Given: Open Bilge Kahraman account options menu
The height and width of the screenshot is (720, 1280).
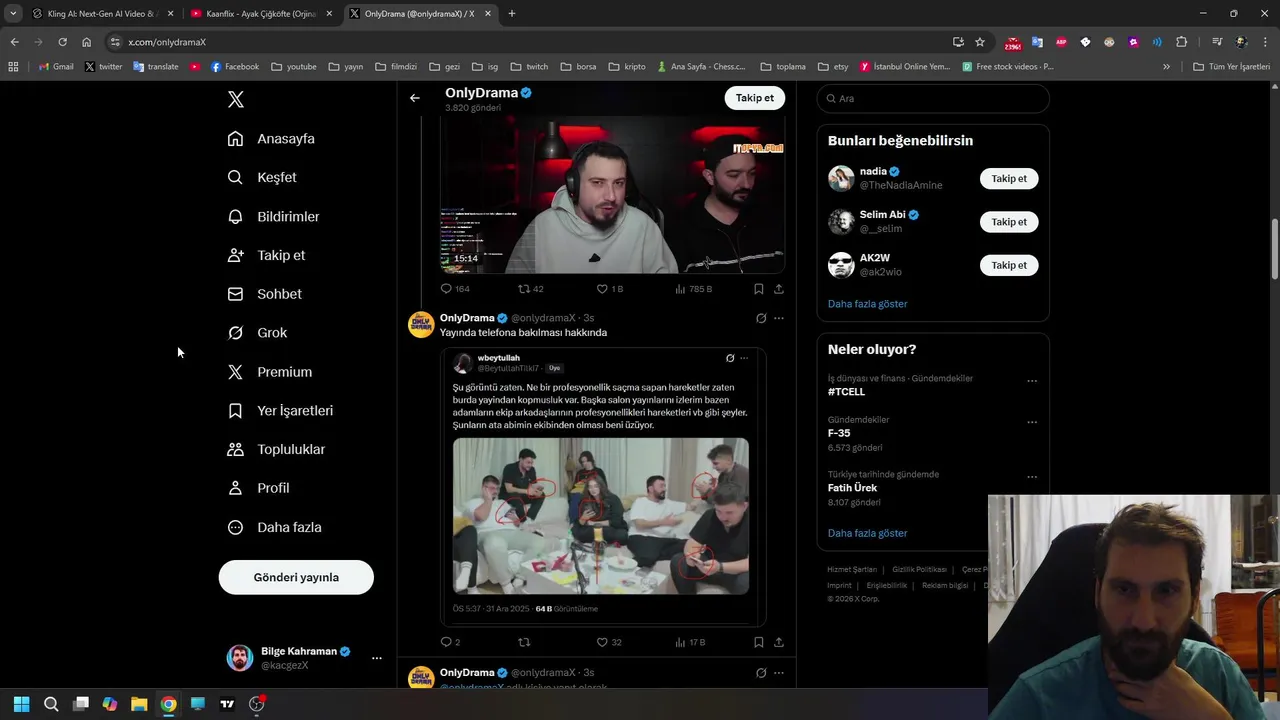Looking at the screenshot, I should pyautogui.click(x=377, y=658).
